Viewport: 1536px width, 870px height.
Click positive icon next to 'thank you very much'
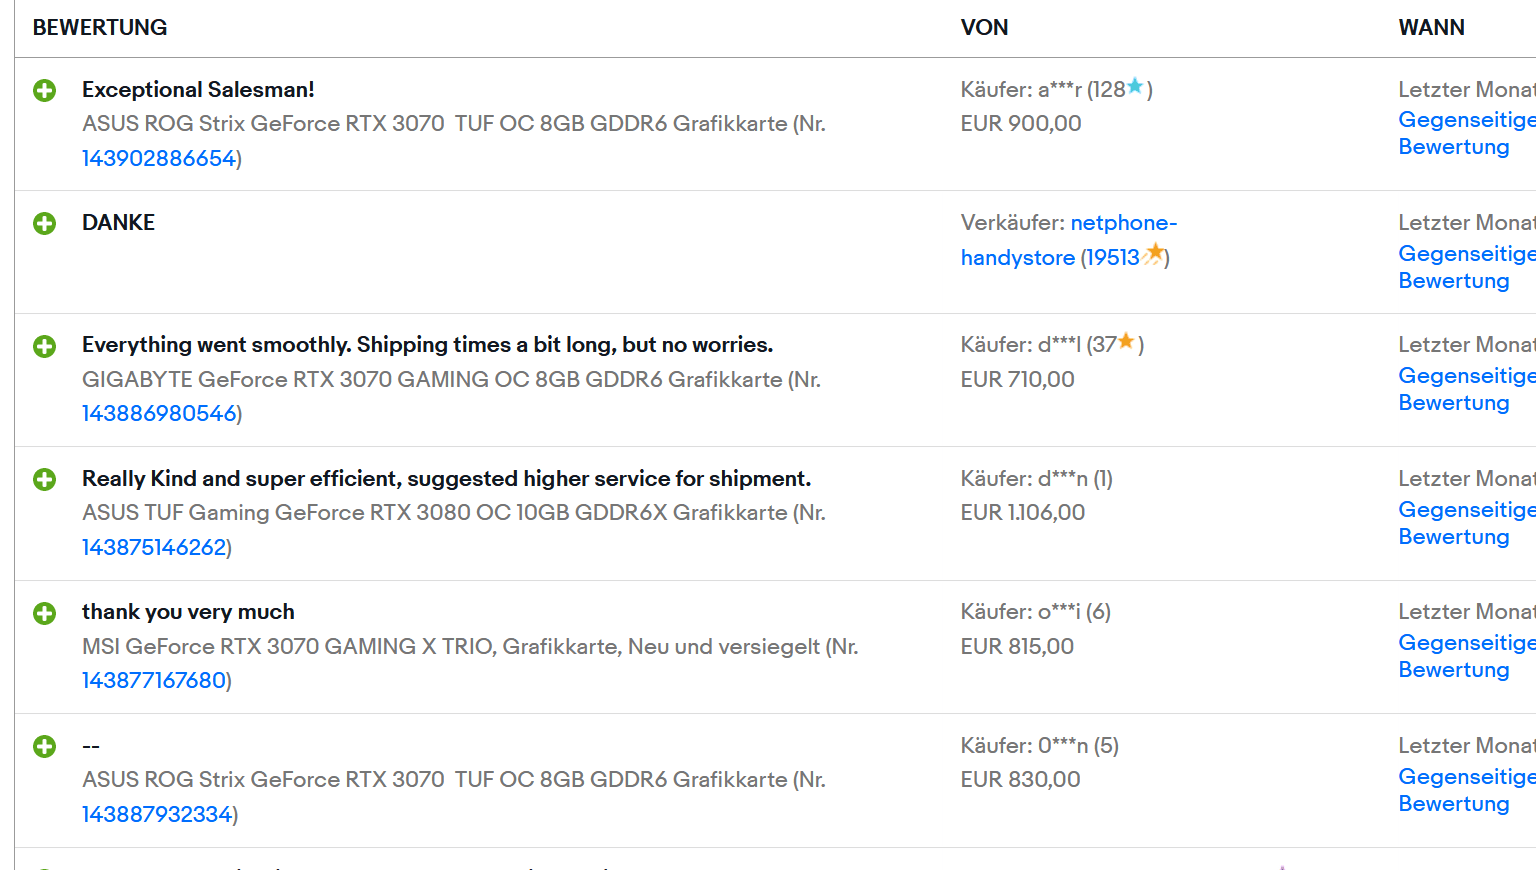pyautogui.click(x=45, y=613)
